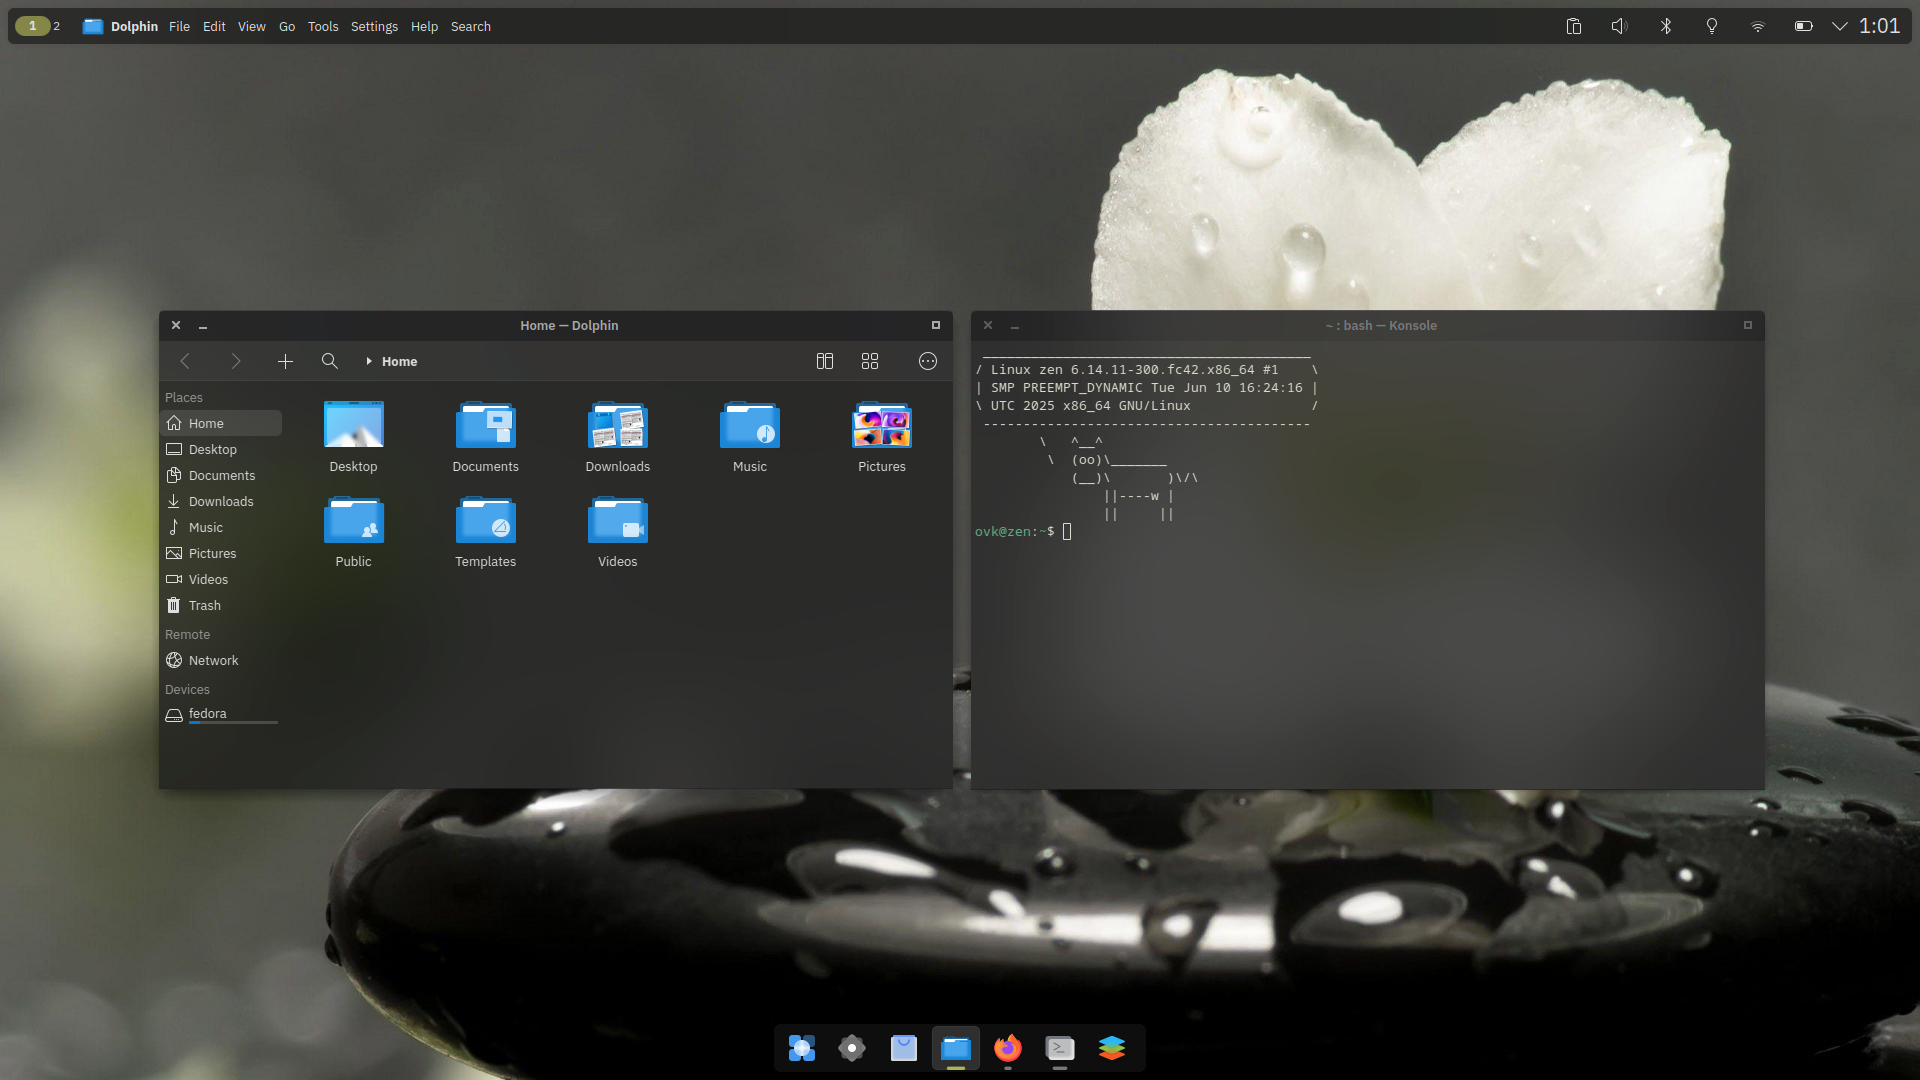This screenshot has height=1080, width=1920.
Task: Open the File menu in top bar
Action: tap(179, 26)
